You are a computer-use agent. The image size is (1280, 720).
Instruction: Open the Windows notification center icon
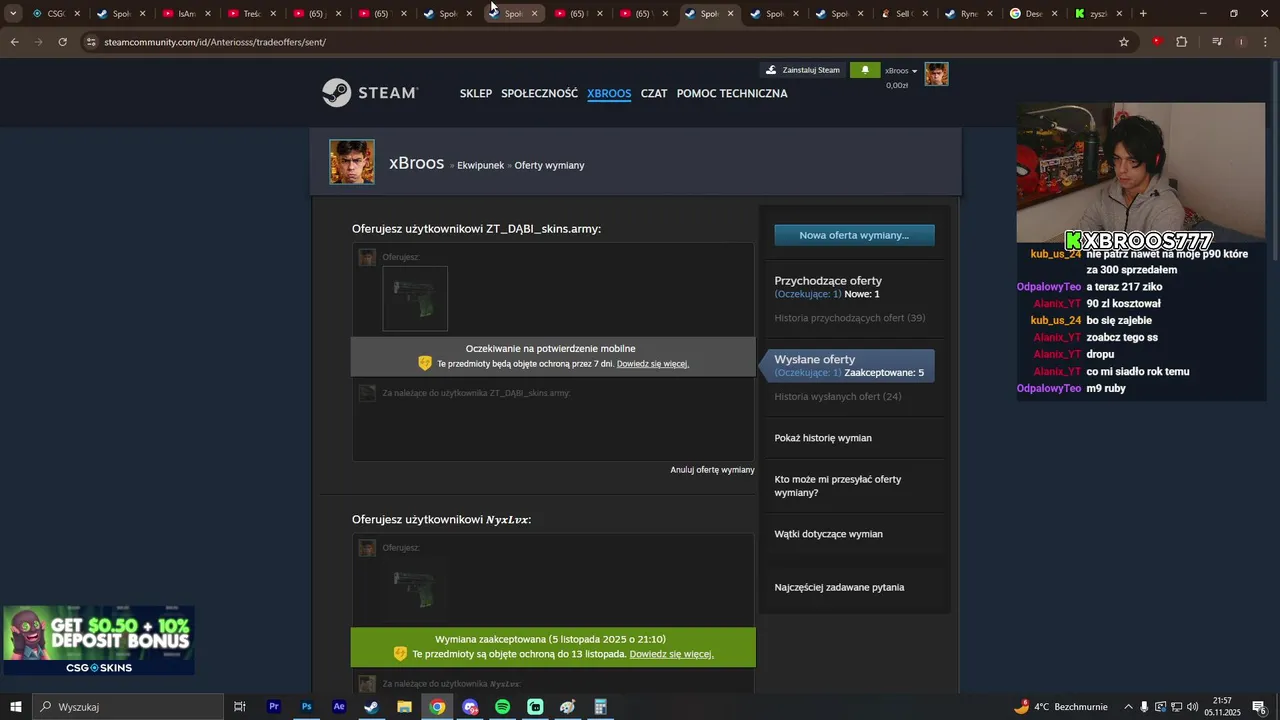tap(1260, 707)
